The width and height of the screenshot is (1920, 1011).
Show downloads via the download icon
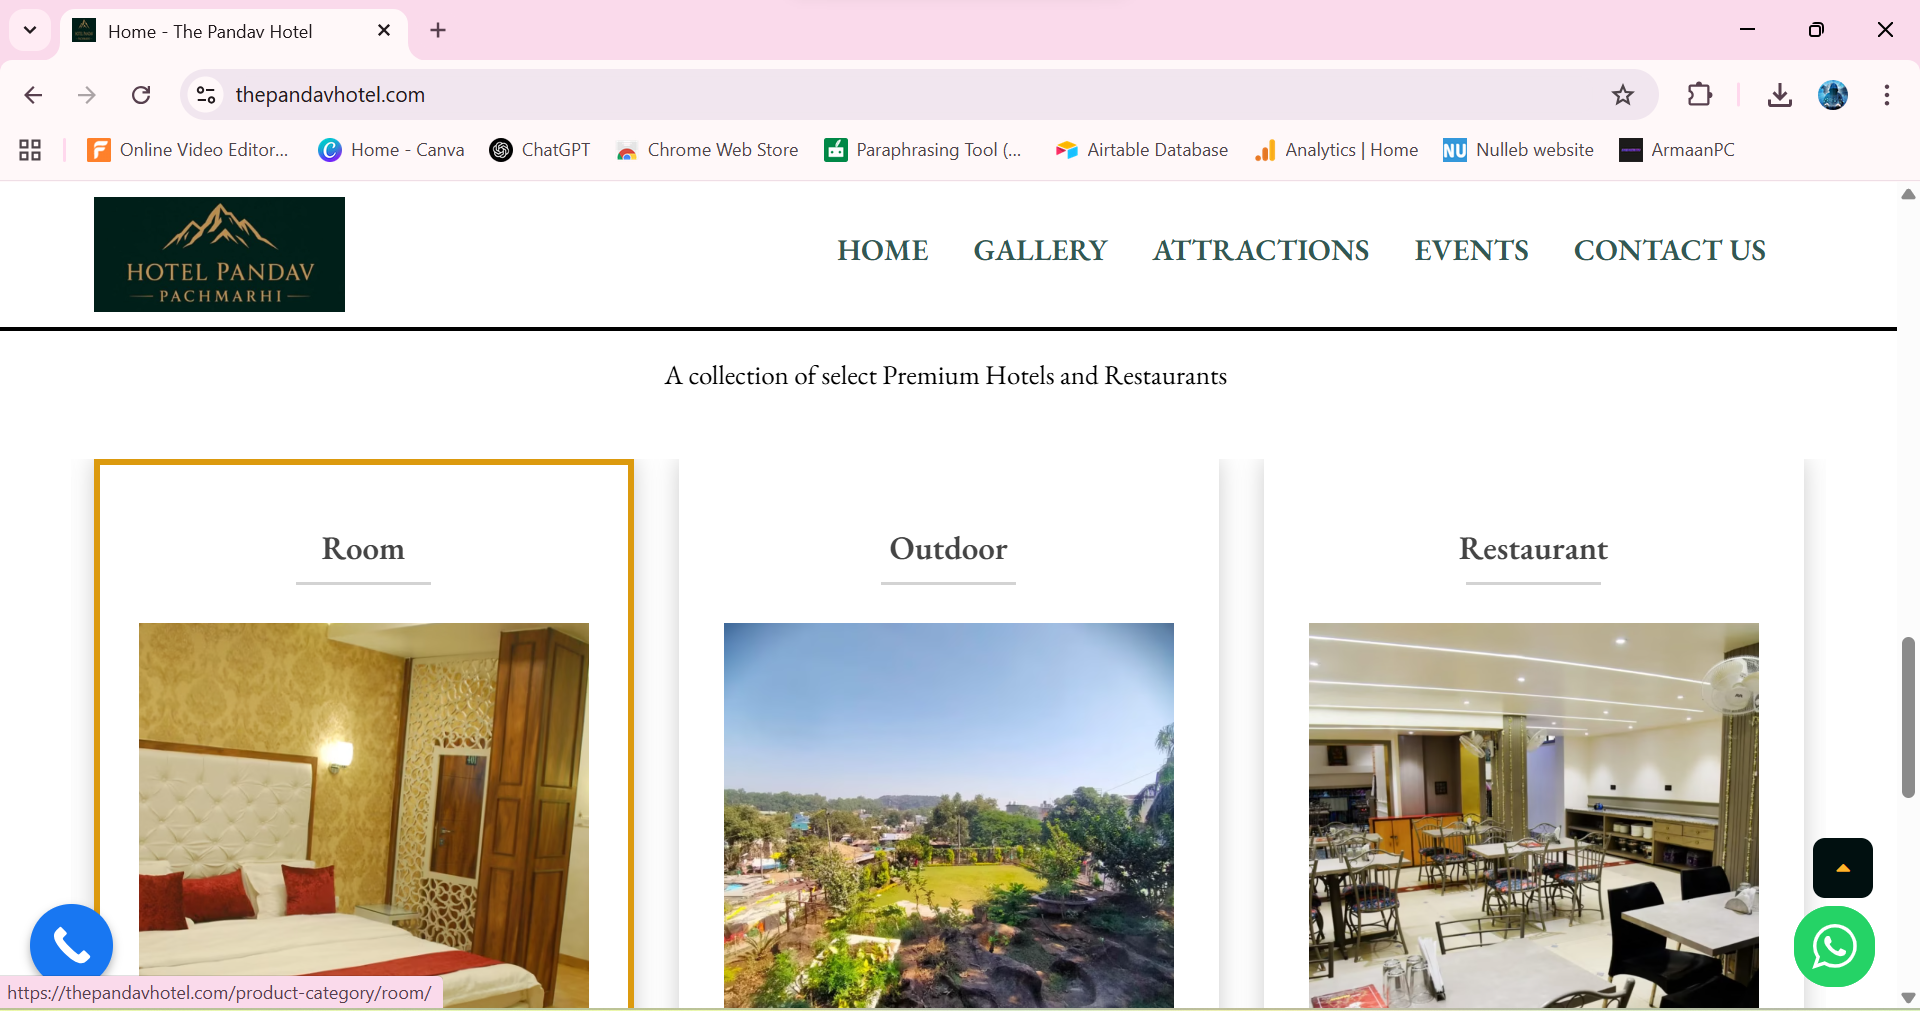point(1780,95)
